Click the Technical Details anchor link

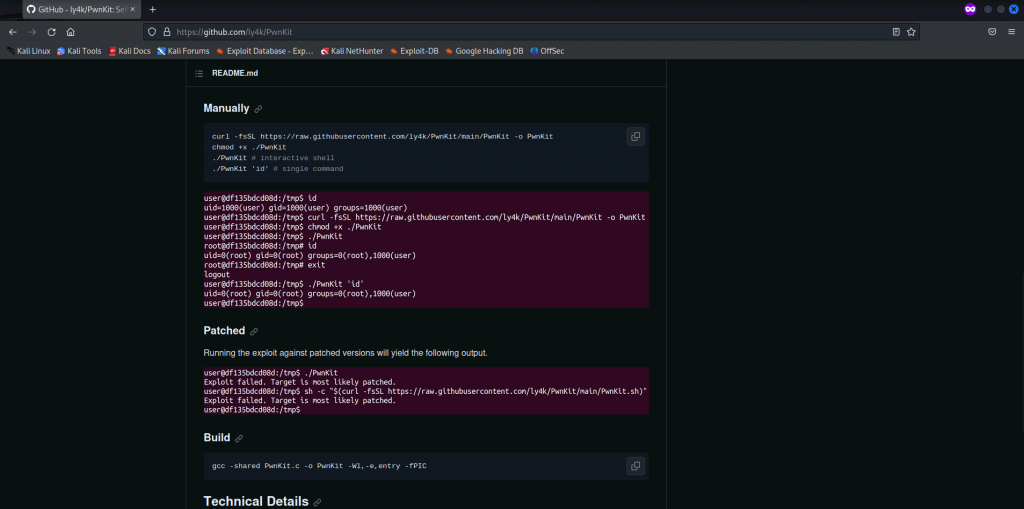pos(317,502)
